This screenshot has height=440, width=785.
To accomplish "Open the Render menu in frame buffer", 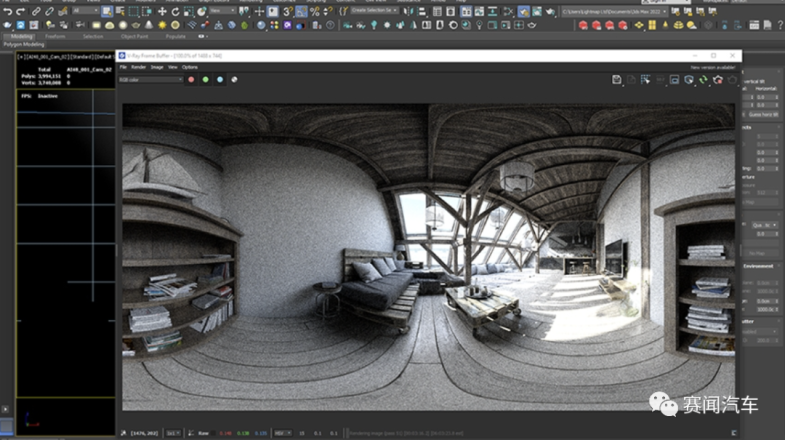I will [139, 67].
